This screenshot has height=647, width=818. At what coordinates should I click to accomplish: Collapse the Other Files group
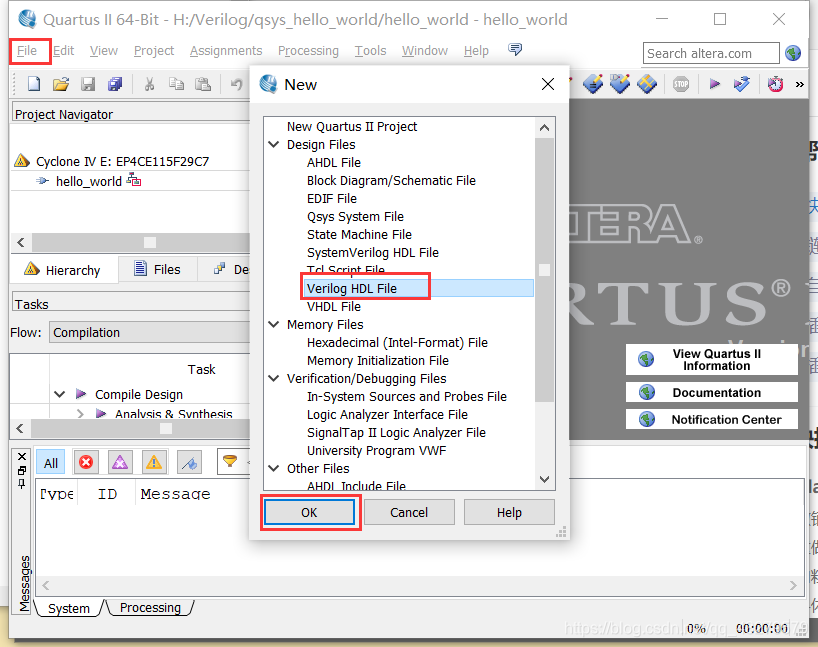click(273, 468)
